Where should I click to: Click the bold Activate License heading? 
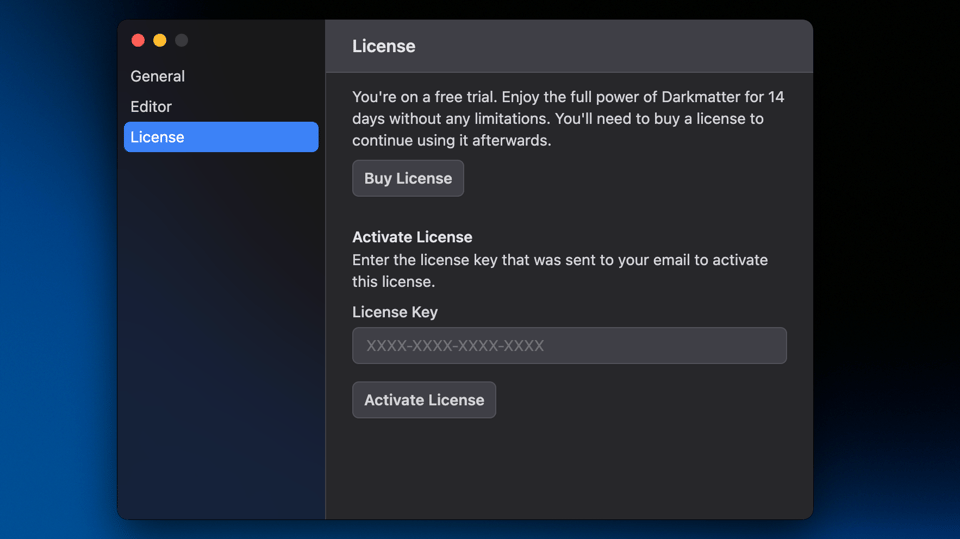412,237
